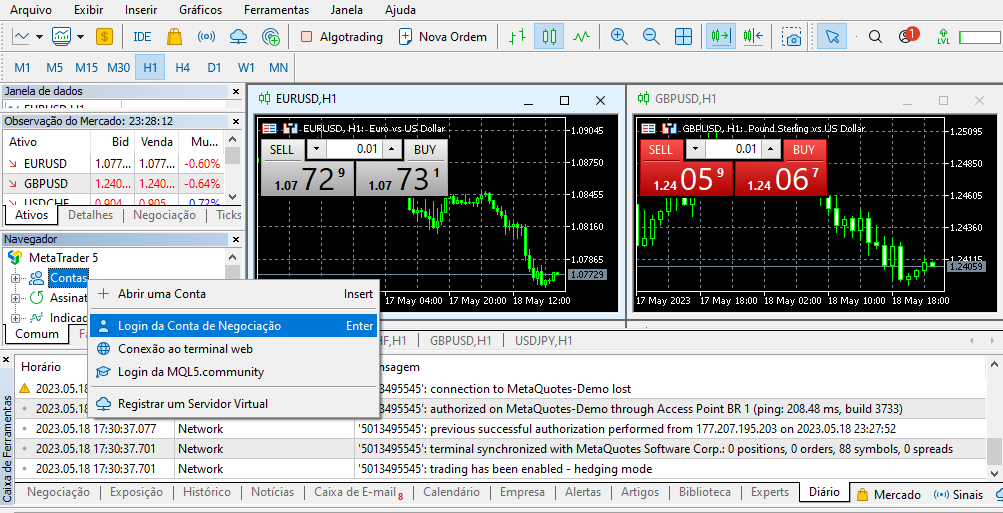Click the EURUSD chart SELL button

pos(282,150)
